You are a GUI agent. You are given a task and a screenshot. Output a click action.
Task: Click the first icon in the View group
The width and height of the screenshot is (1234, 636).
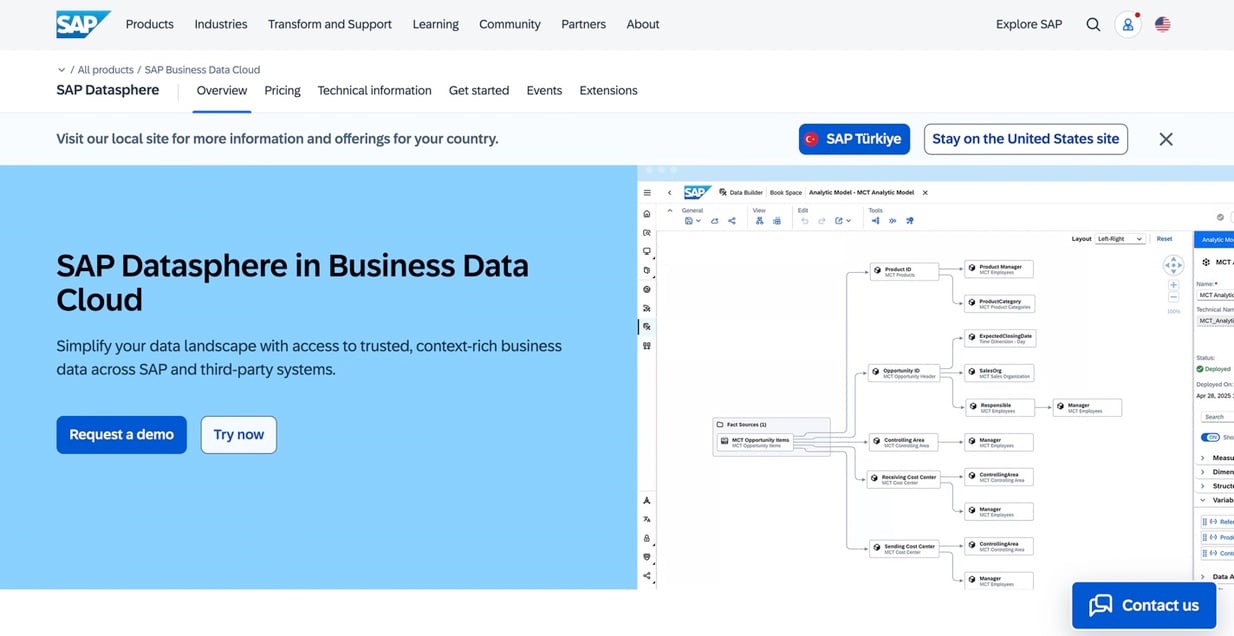coord(760,221)
